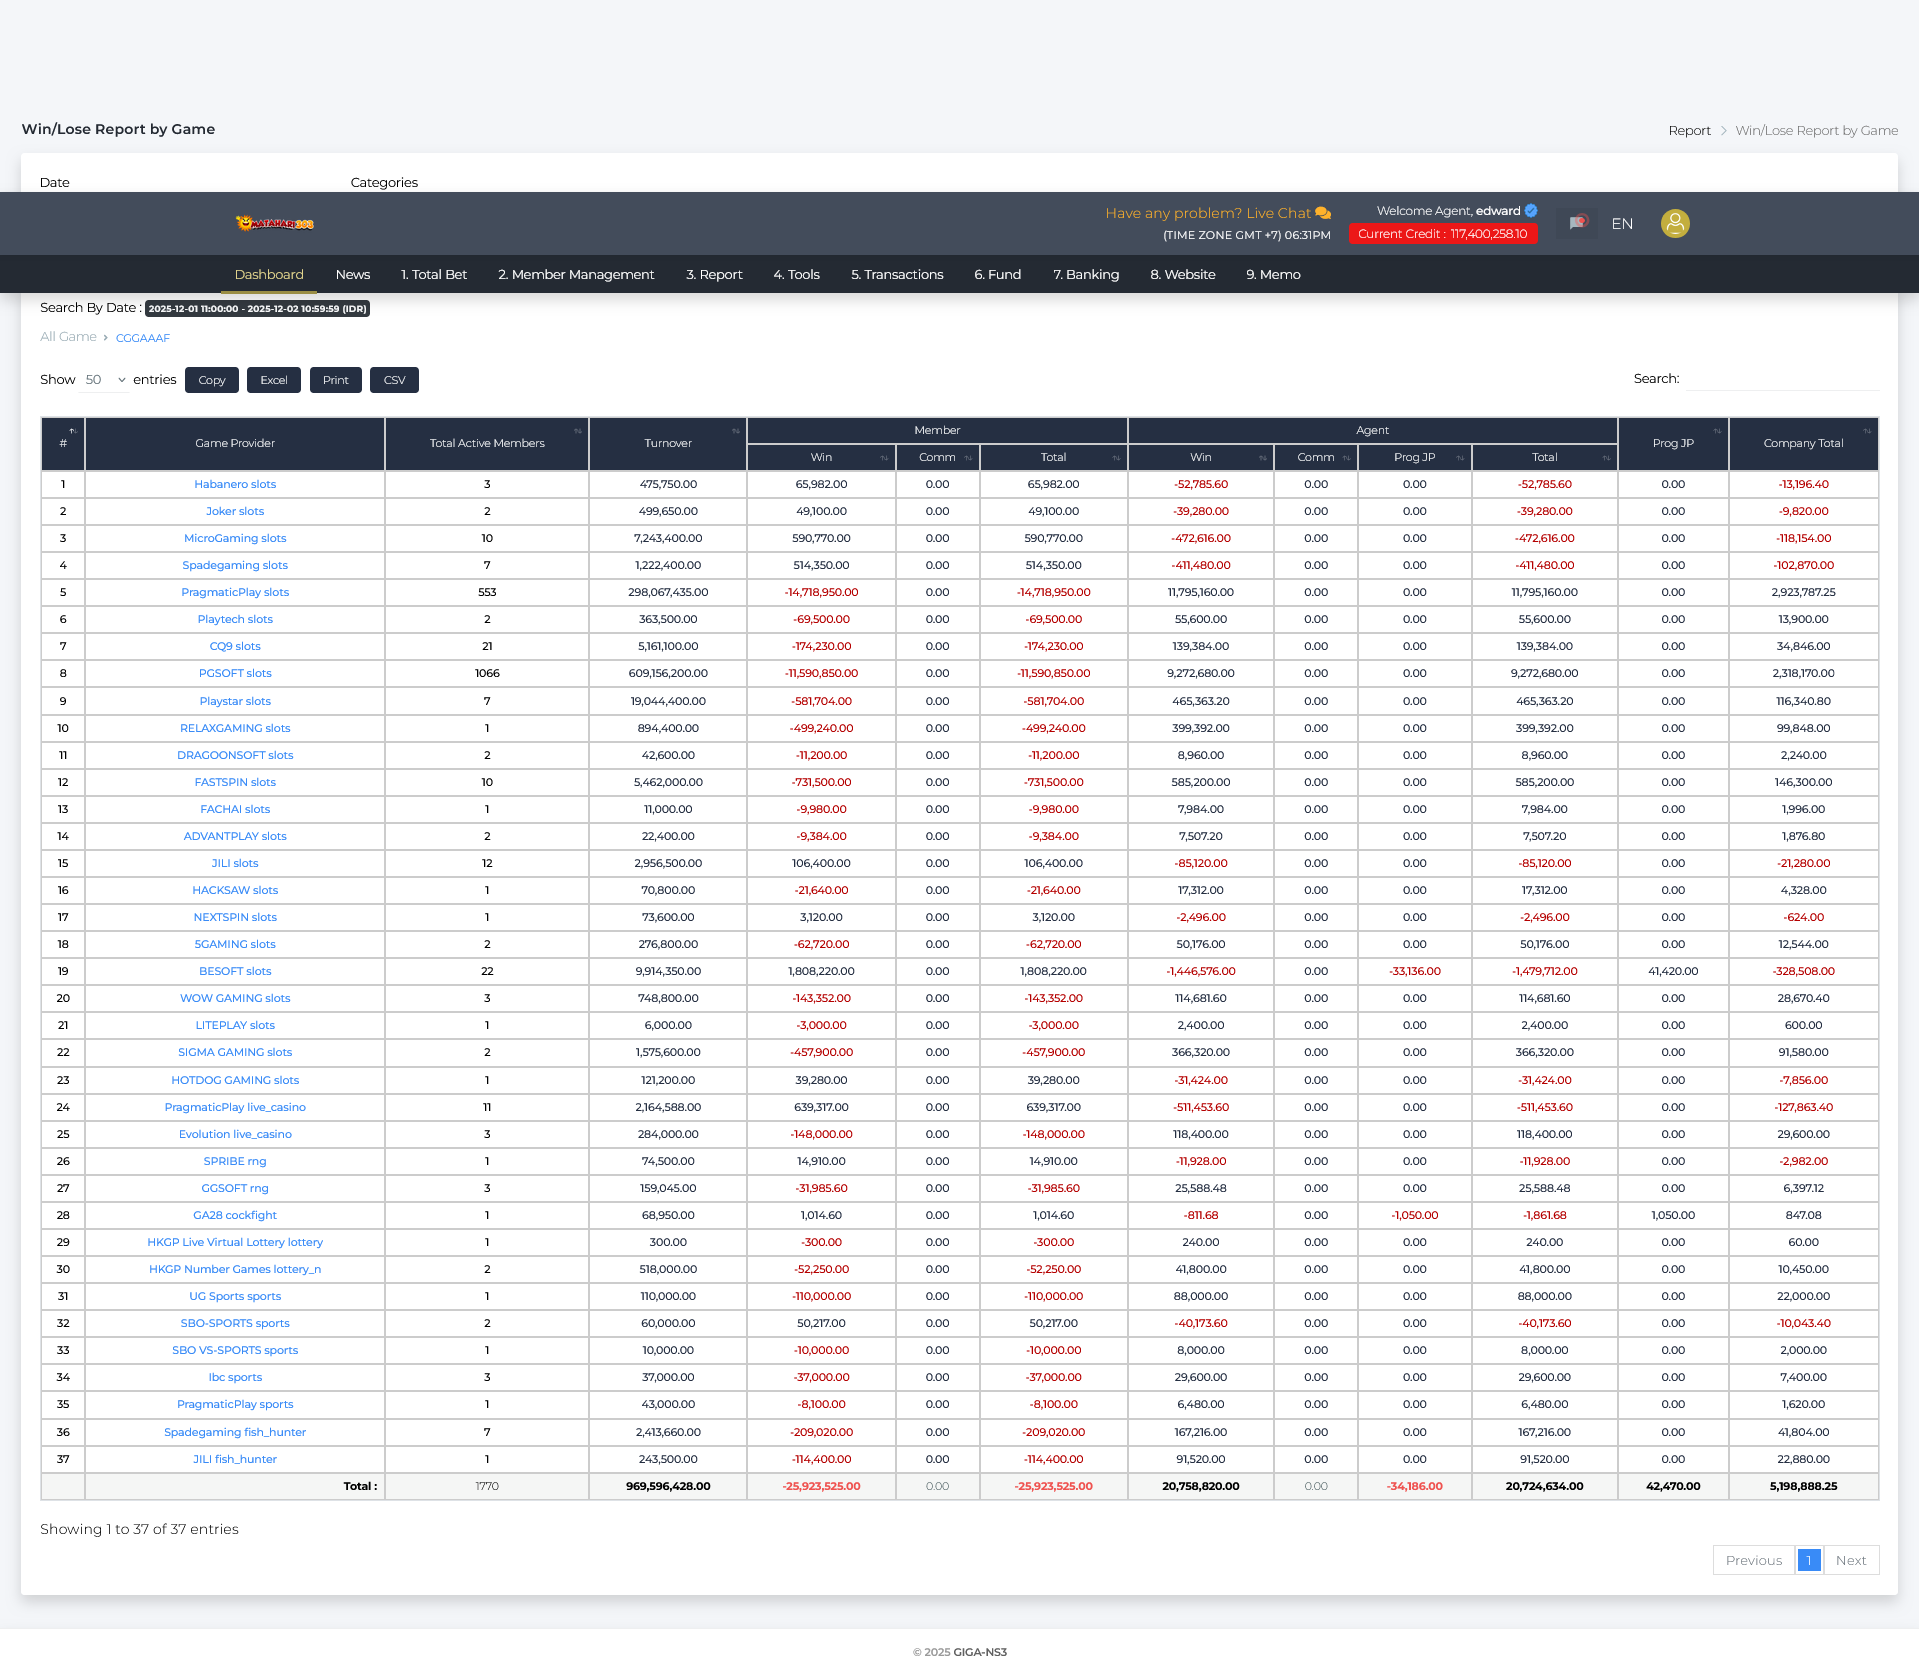Click the blue verified badge beside edward
The height and width of the screenshot is (1675, 1920).
point(1531,211)
